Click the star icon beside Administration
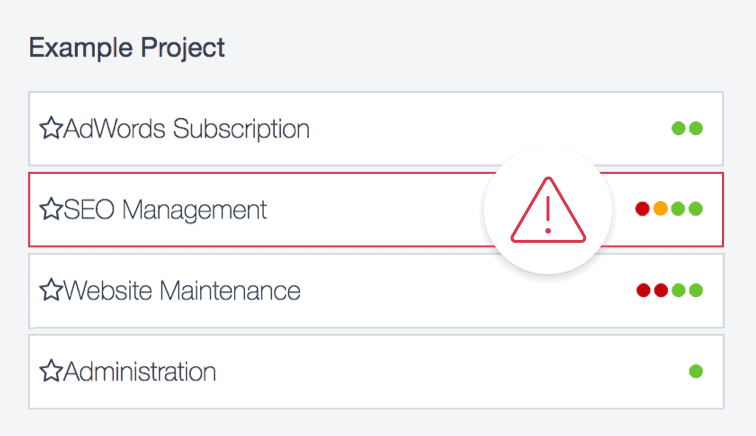 [50, 372]
